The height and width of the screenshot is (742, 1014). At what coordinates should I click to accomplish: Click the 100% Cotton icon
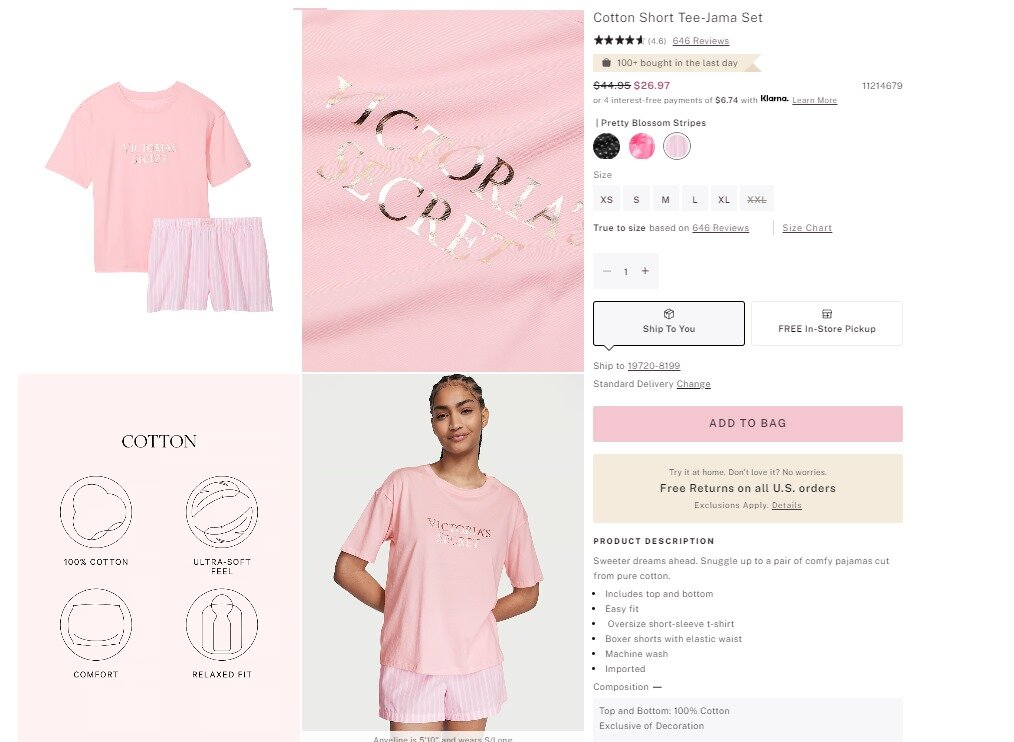96,512
